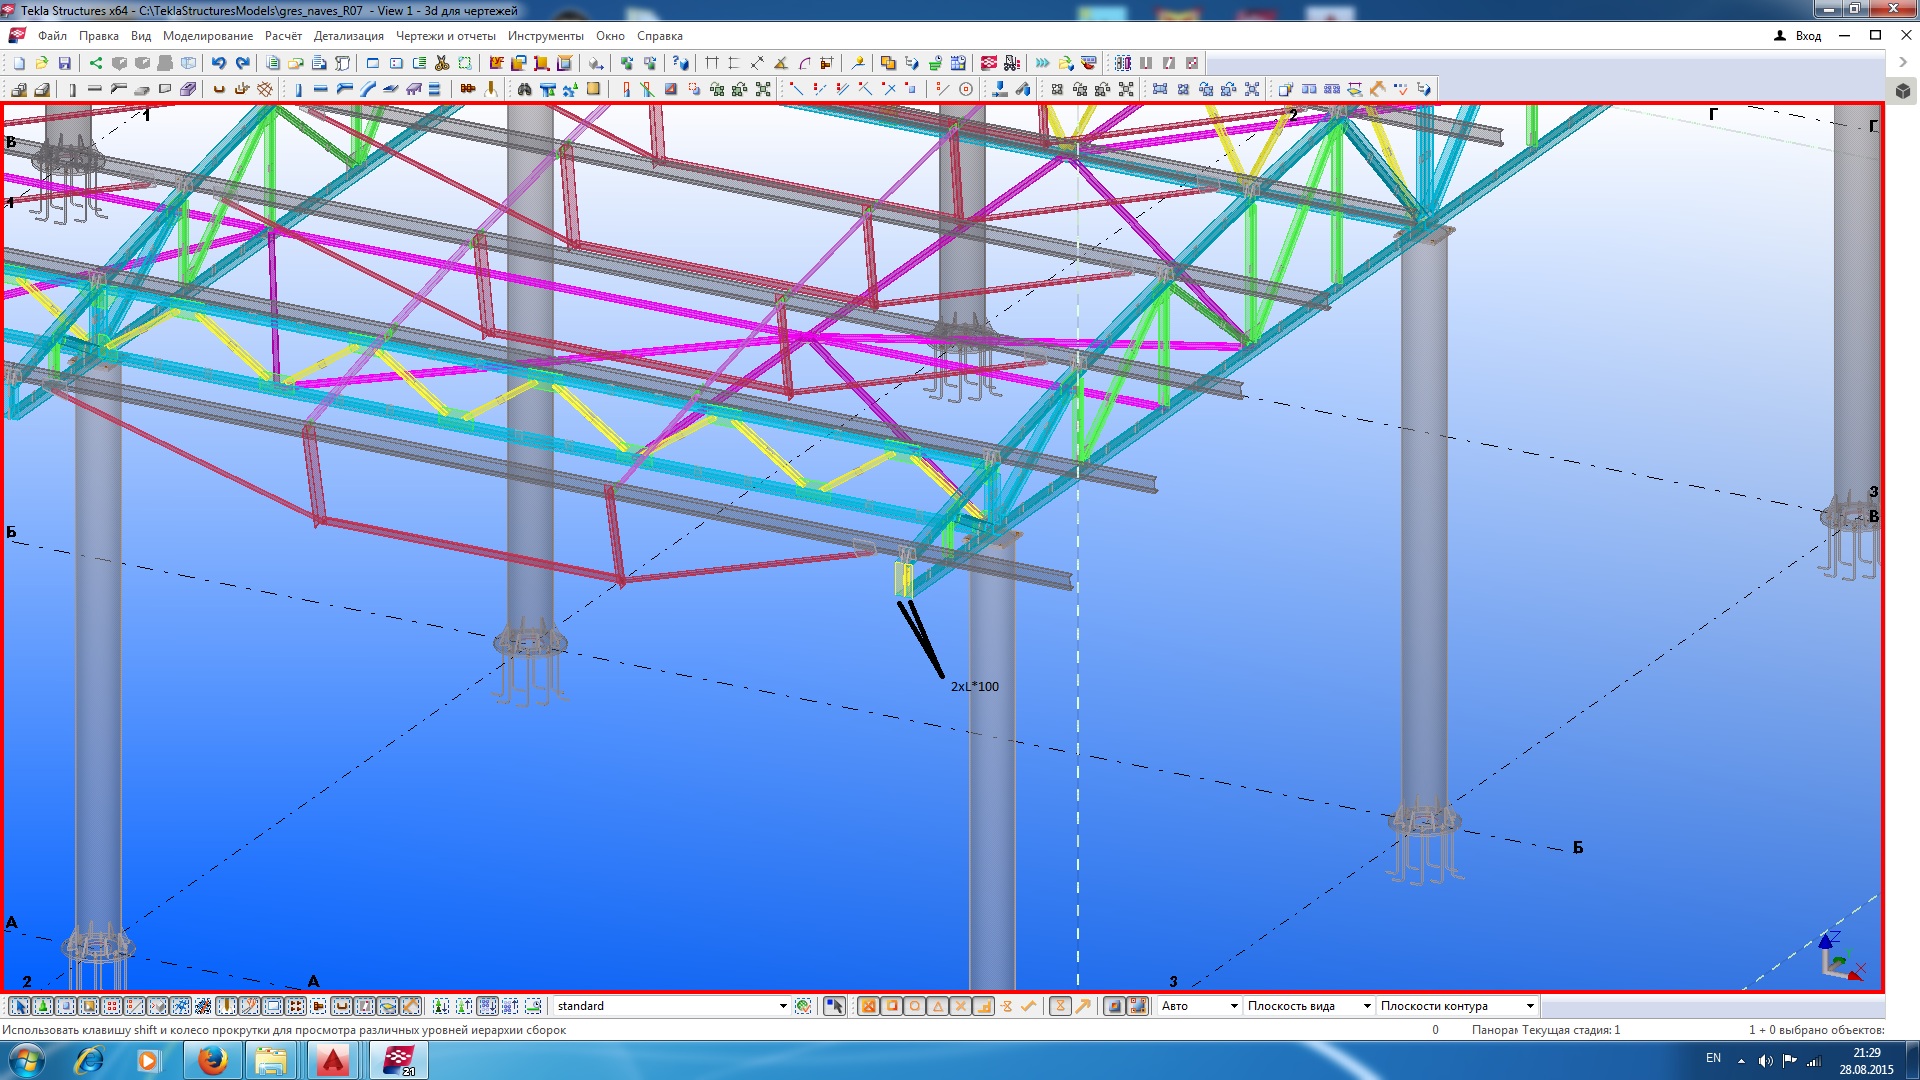The height and width of the screenshot is (1080, 1920).
Task: Click the Undo arrow icon
Action: click(x=218, y=63)
